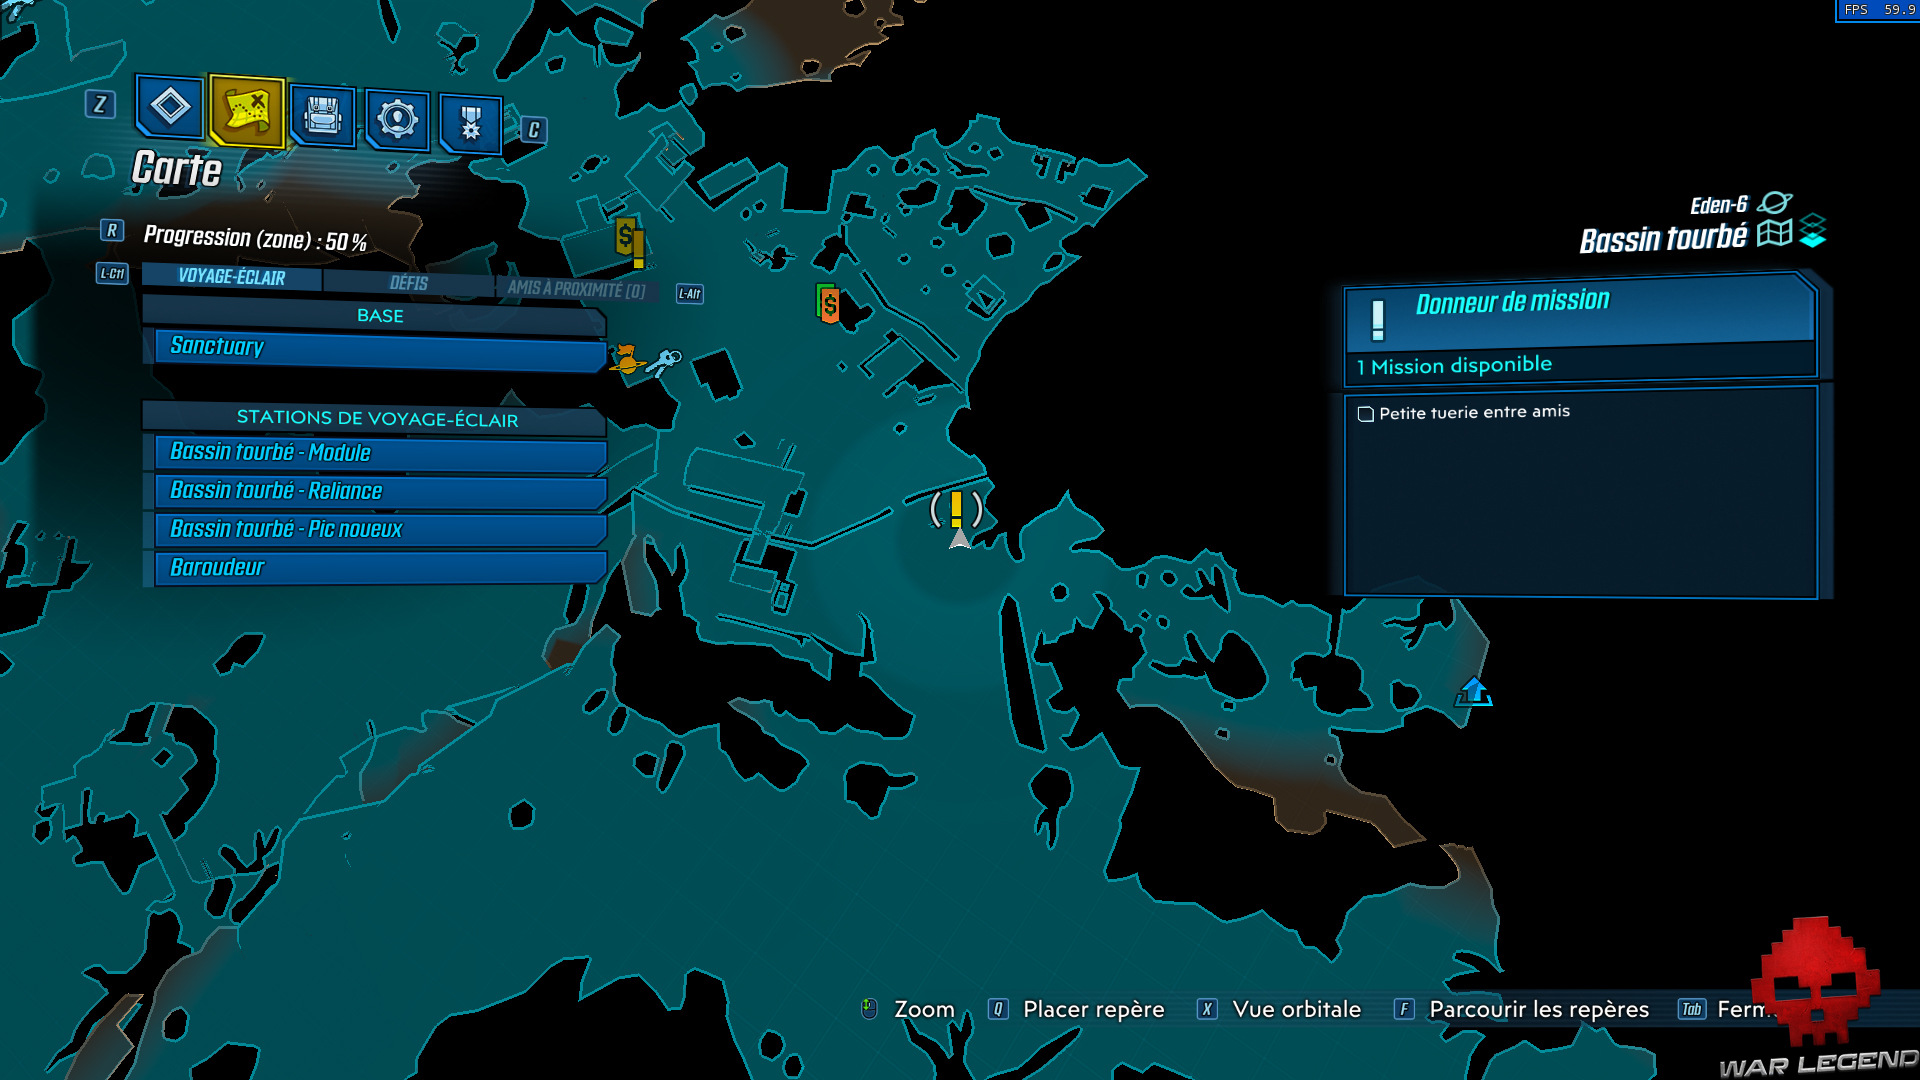
Task: Choose Bassin tourbé - Module station
Action: tap(380, 453)
